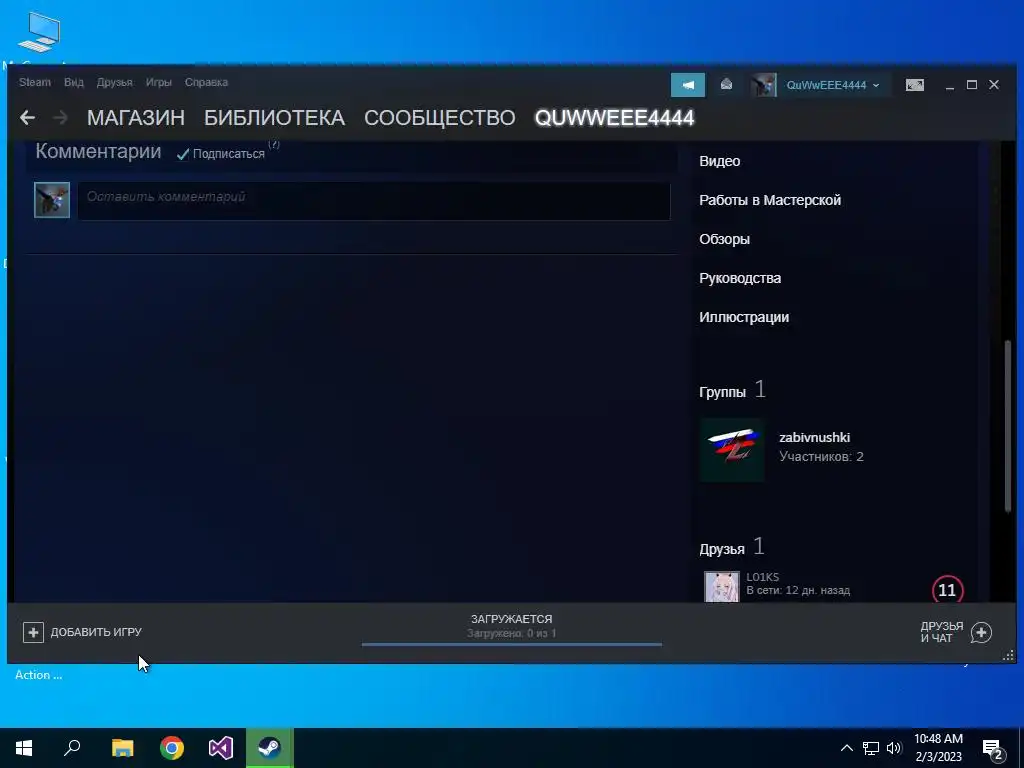Open the QUWWEEE4444 profile tab
Image resolution: width=1024 pixels, height=768 pixels.
(x=615, y=118)
